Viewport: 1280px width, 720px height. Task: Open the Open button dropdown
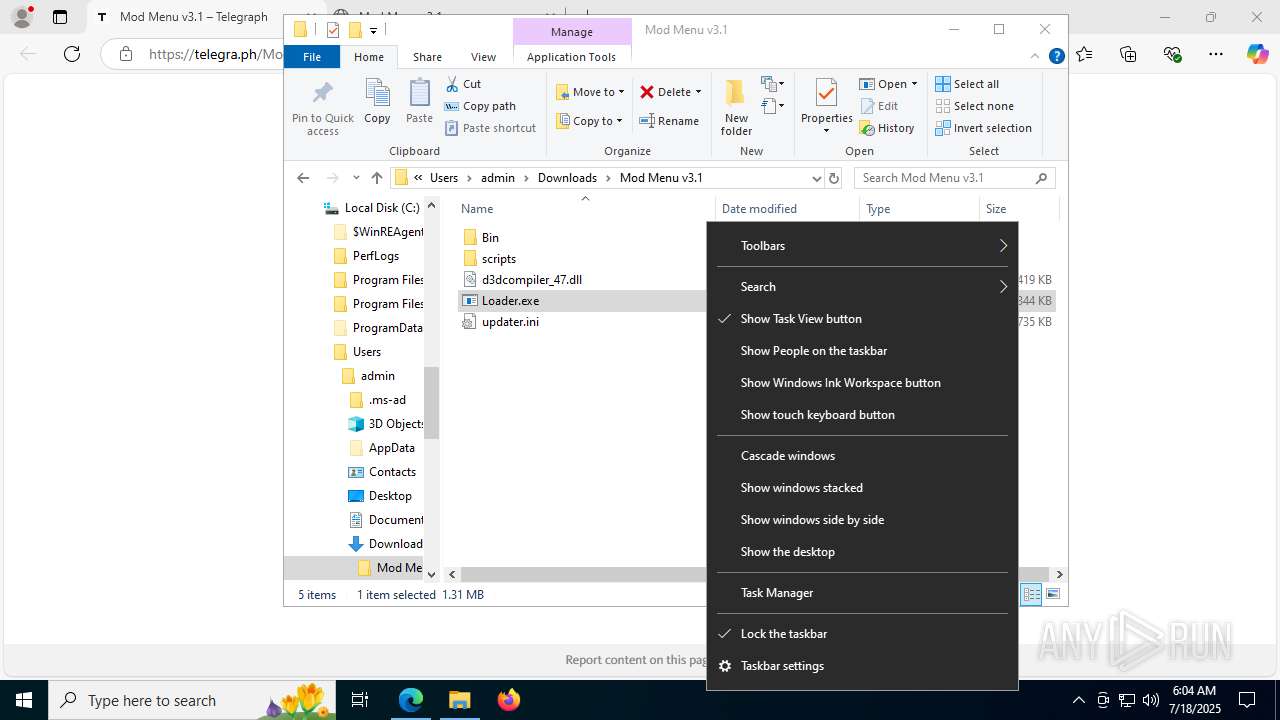pyautogui.click(x=914, y=84)
